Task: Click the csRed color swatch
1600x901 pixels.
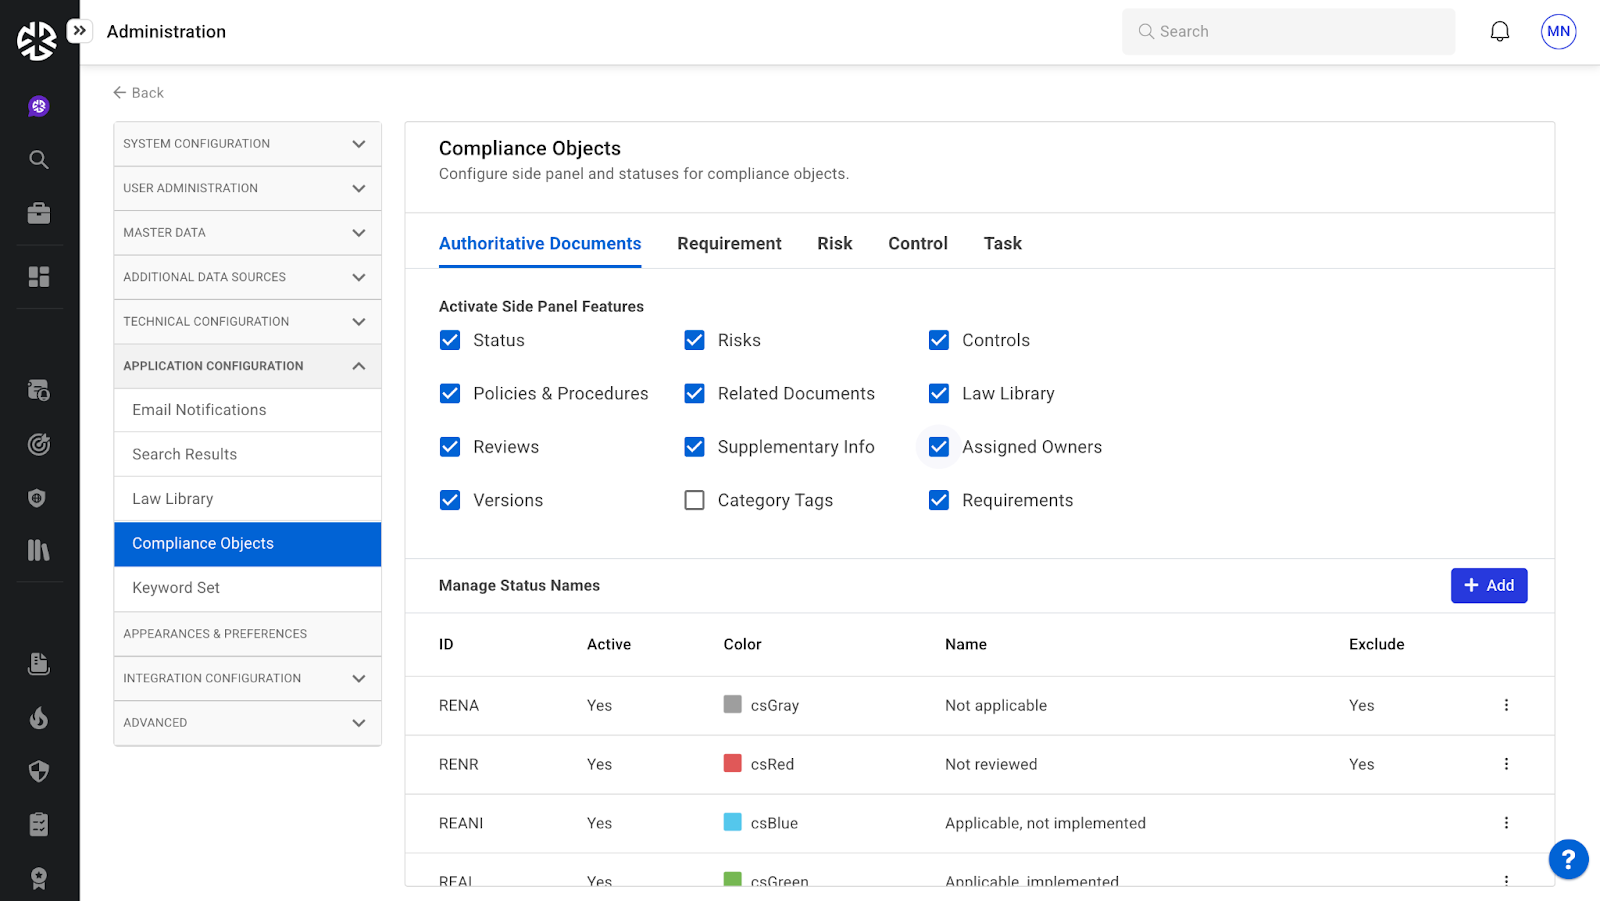Action: coord(732,764)
